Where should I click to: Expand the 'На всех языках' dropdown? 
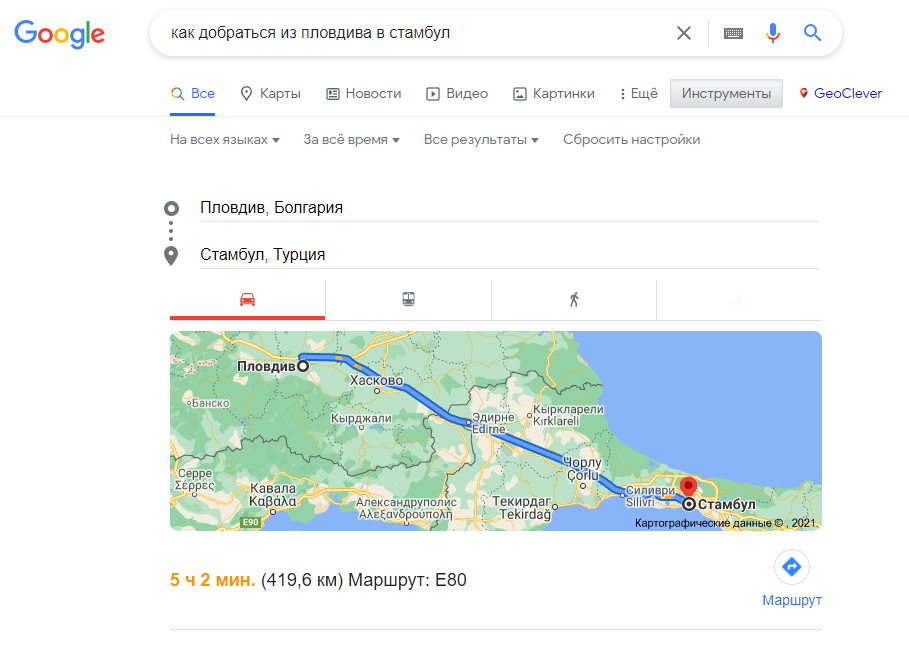[x=225, y=140]
